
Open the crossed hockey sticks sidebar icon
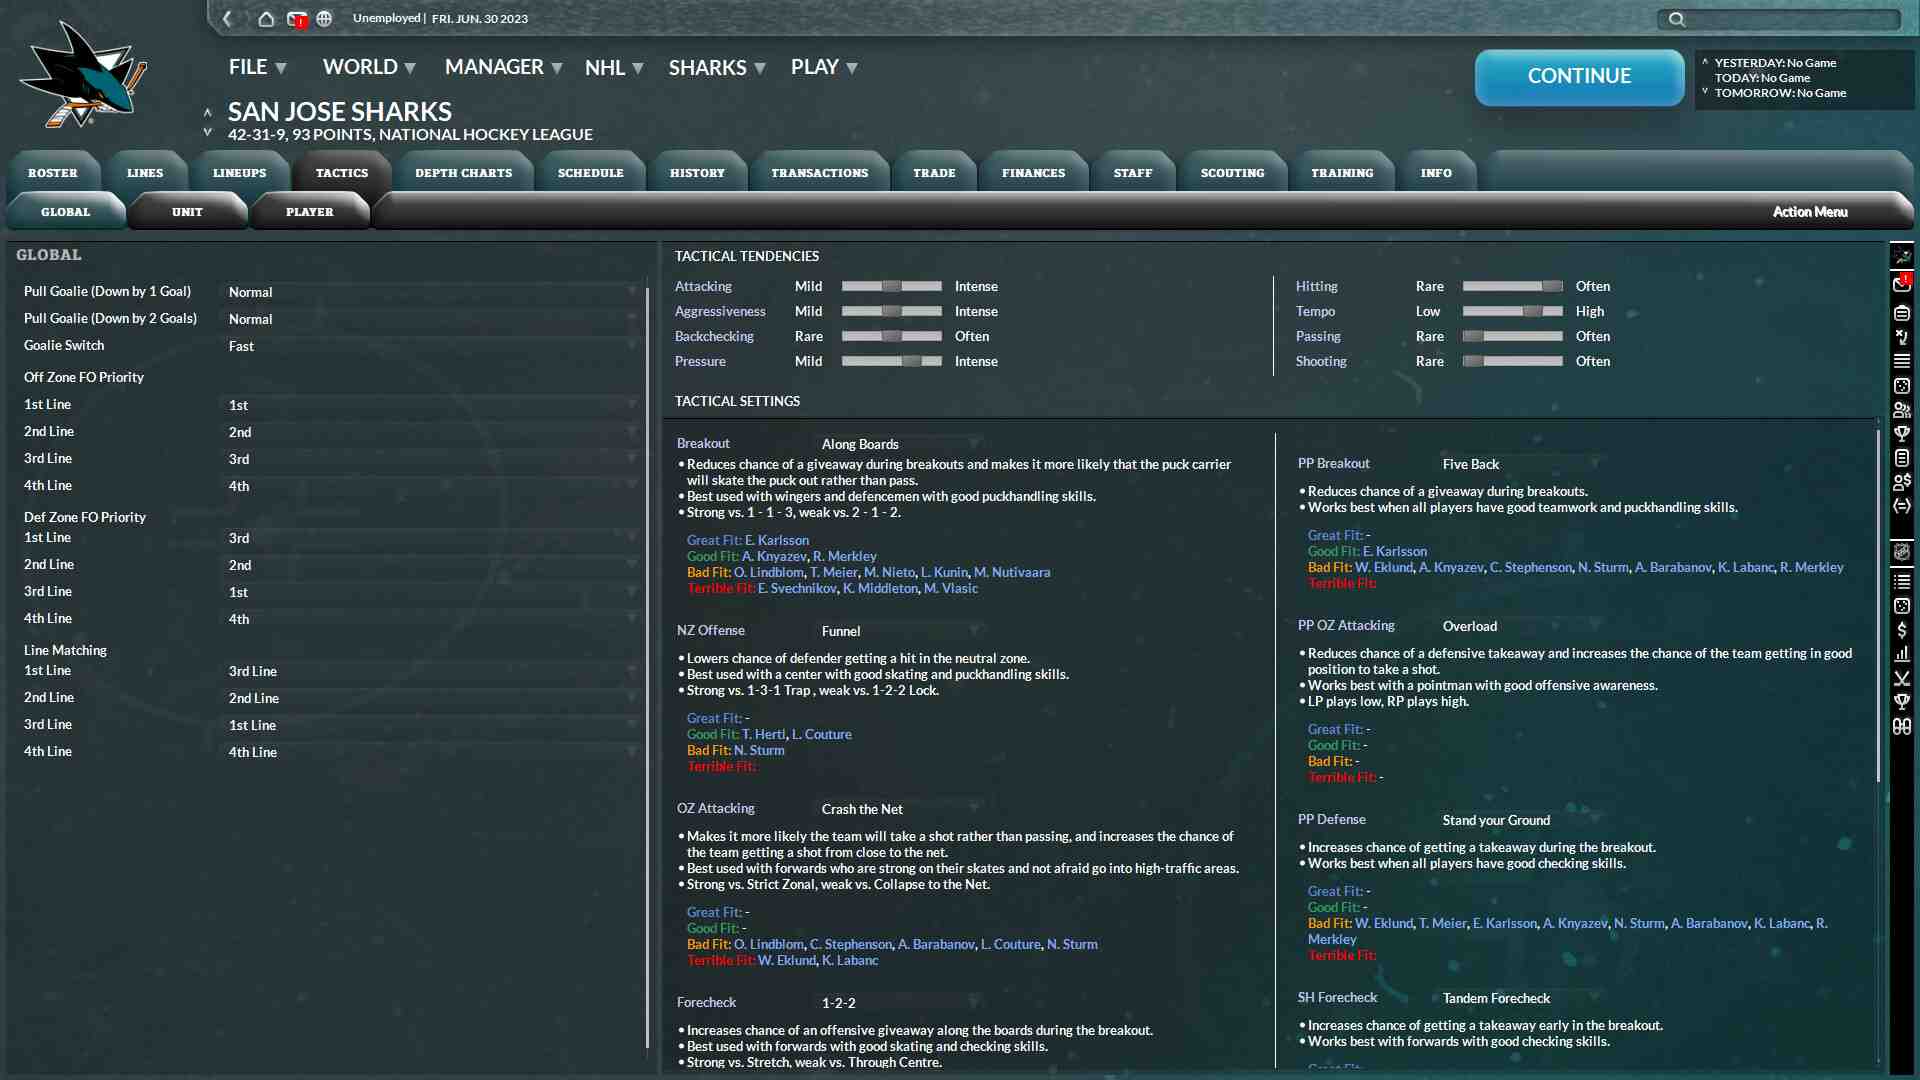1902,678
